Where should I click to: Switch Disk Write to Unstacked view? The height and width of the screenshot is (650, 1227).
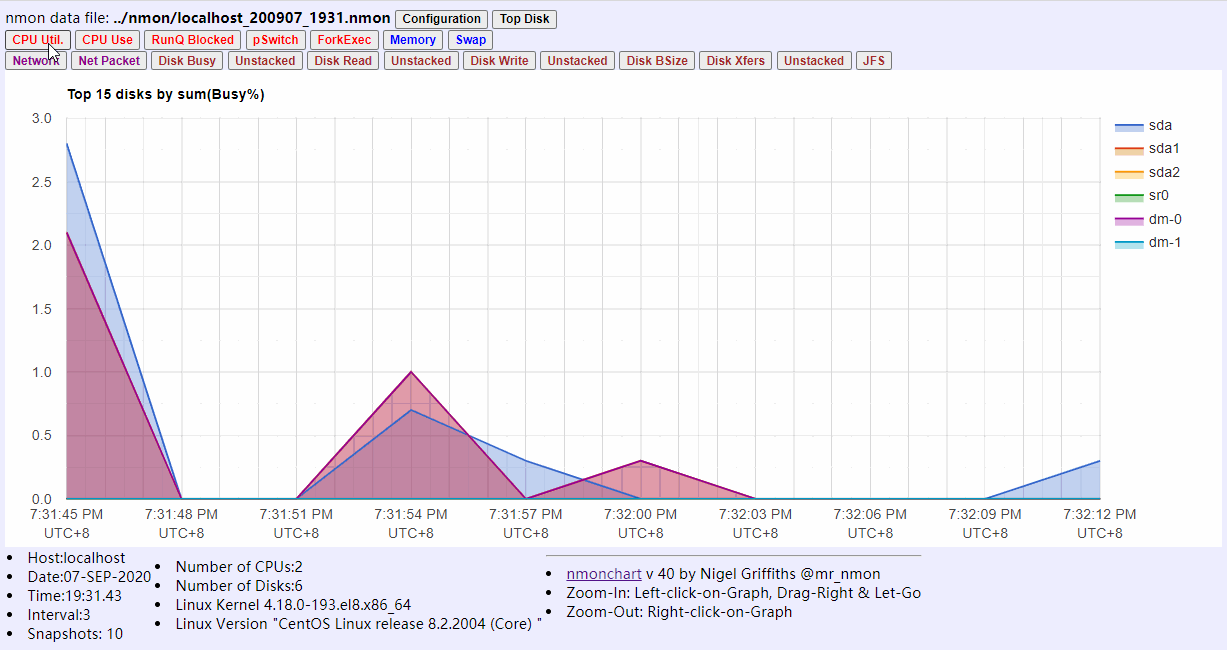point(577,60)
